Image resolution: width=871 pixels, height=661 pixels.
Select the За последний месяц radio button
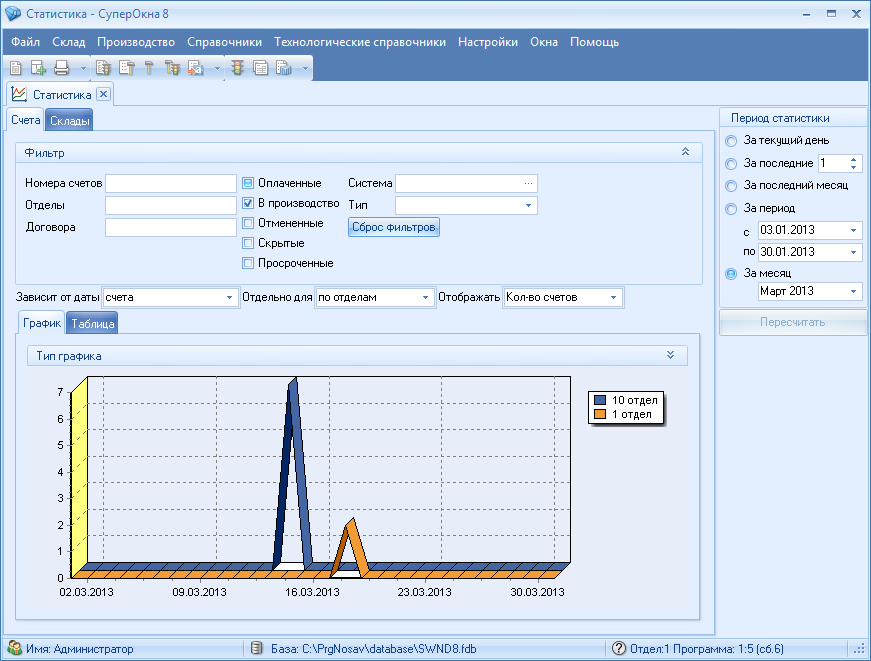click(731, 186)
